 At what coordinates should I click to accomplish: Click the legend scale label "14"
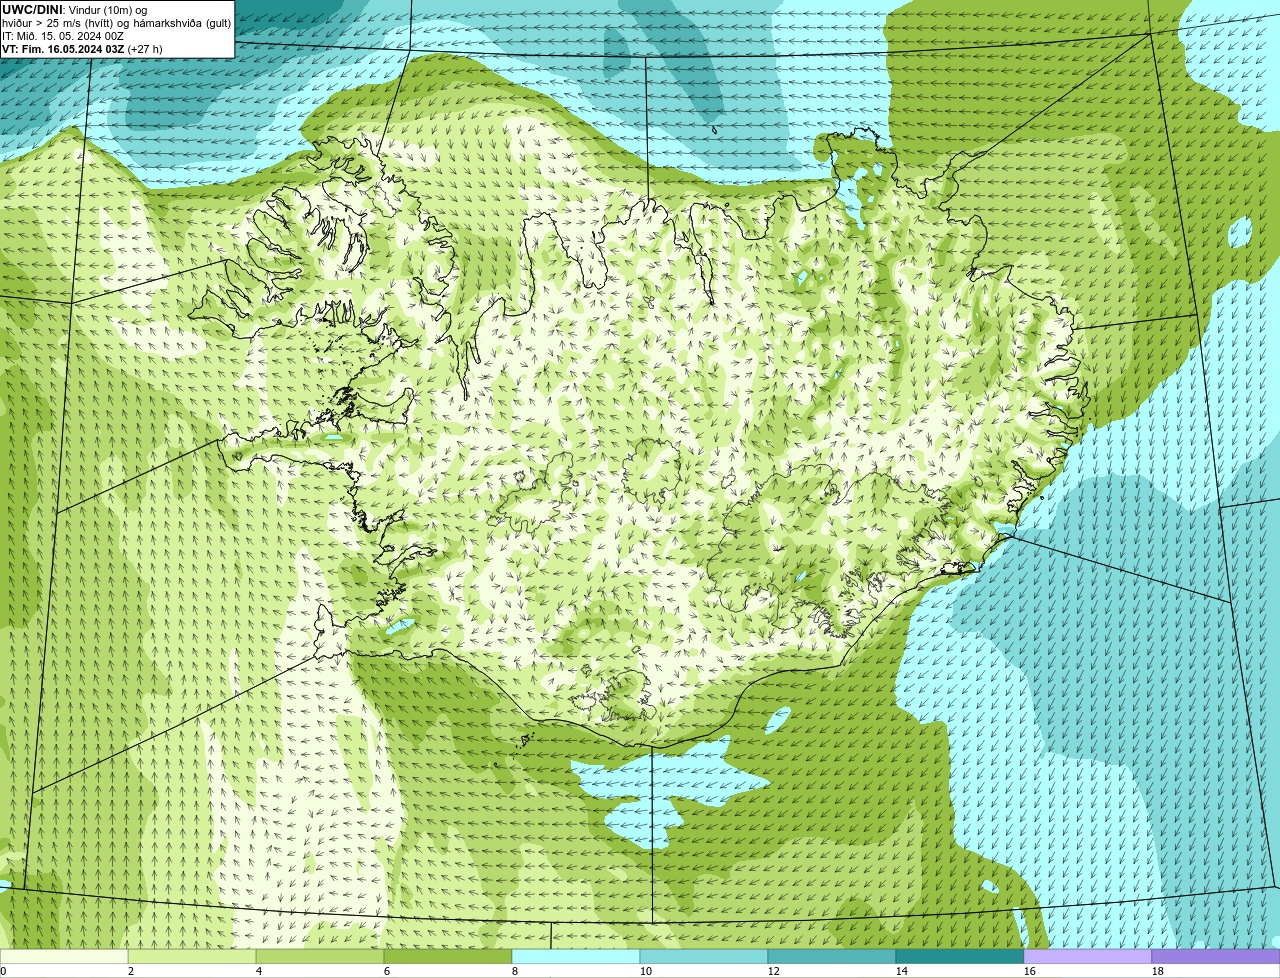tap(902, 971)
